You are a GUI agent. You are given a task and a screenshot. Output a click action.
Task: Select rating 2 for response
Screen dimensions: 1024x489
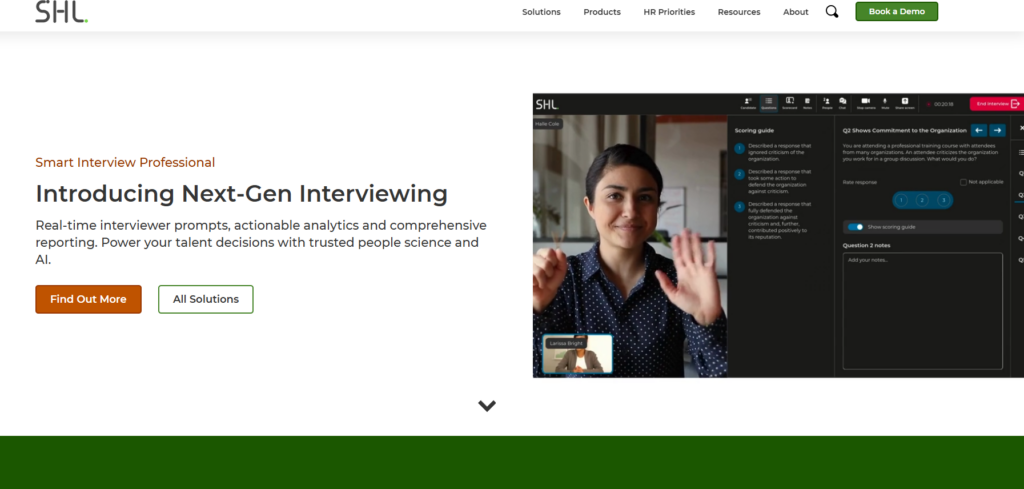922,200
